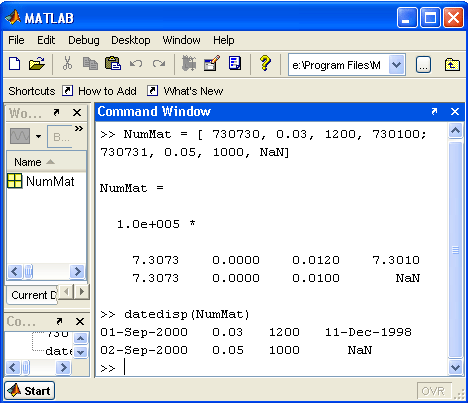The width and height of the screenshot is (468, 403).
Task: Click the Start button
Action: tap(30, 391)
